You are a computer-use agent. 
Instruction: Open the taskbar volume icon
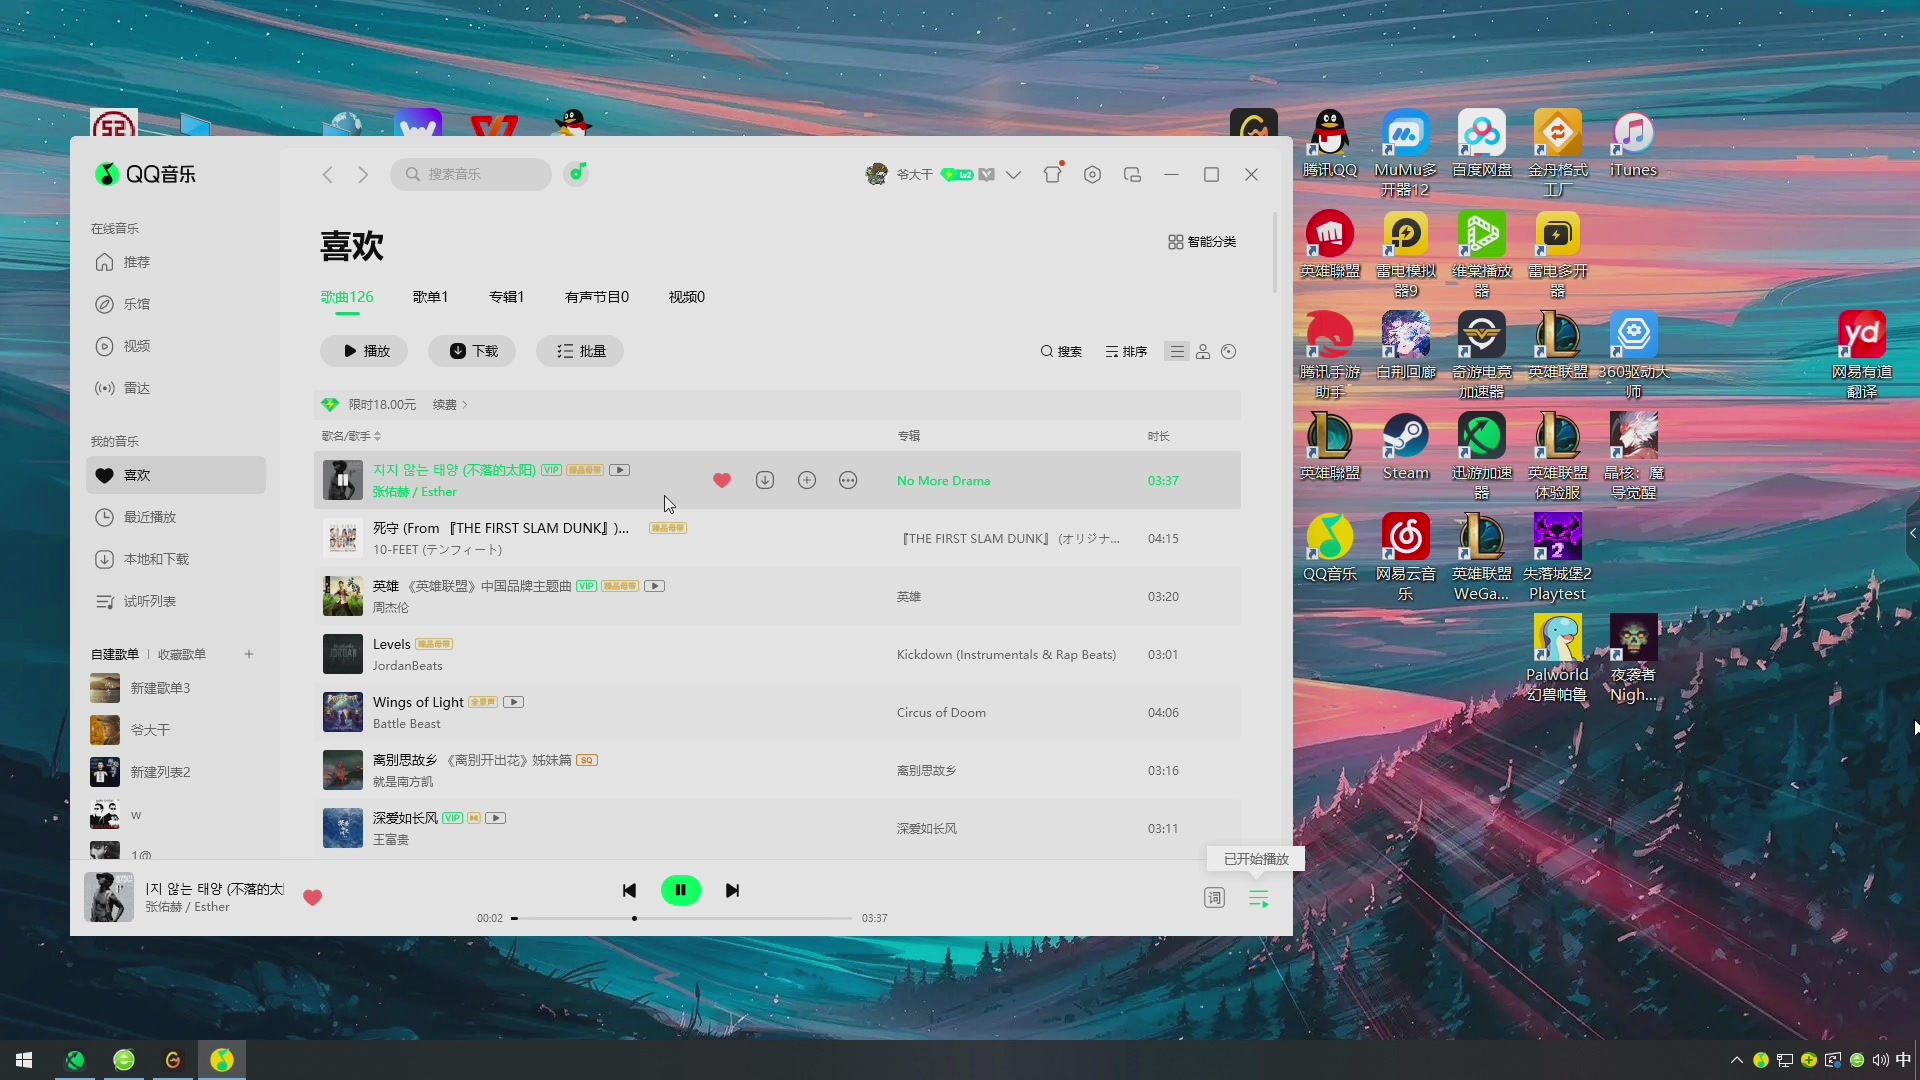pyautogui.click(x=1880, y=1060)
